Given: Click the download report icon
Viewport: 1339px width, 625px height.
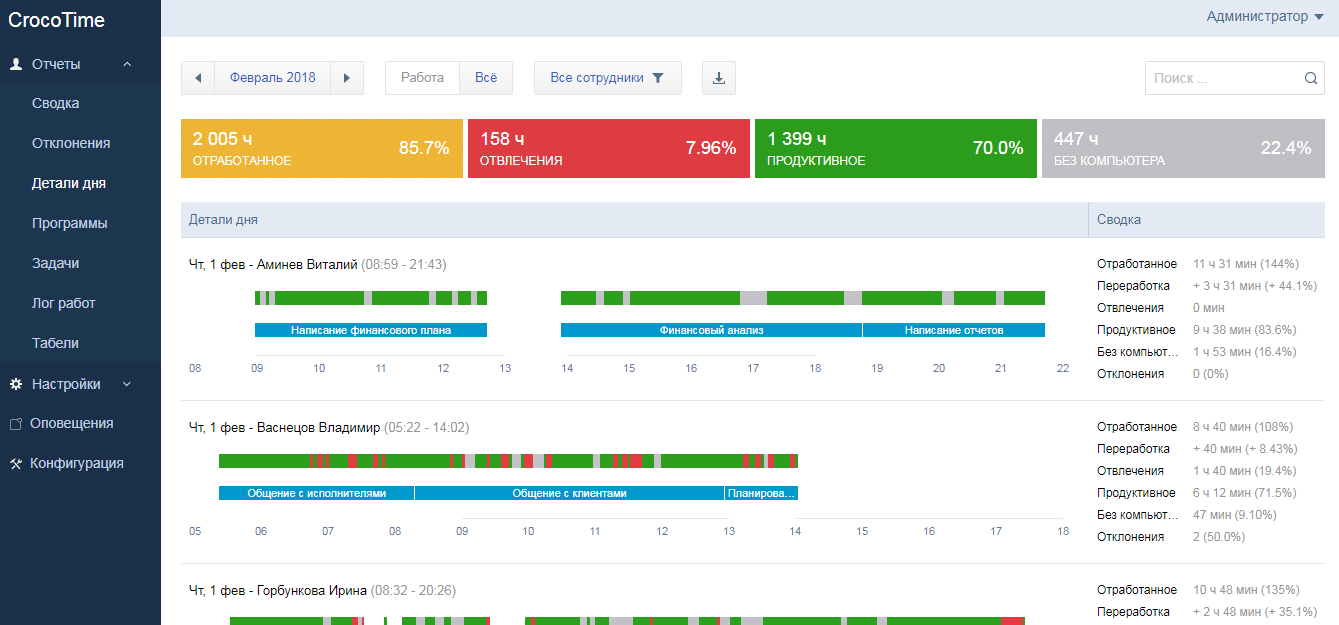Looking at the screenshot, I should [x=718, y=78].
